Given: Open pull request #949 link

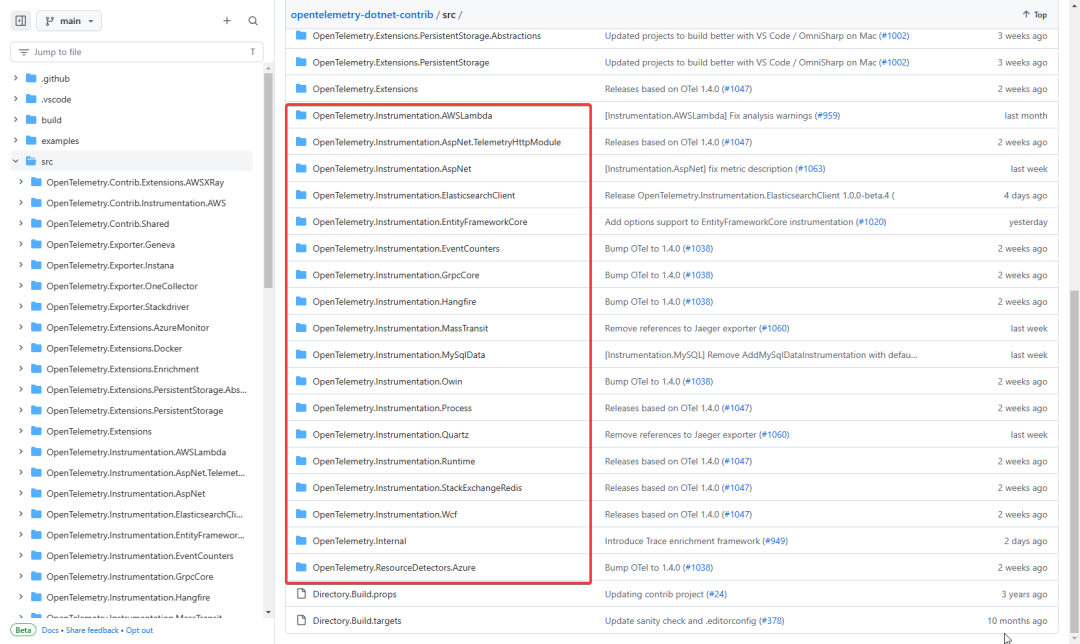Looking at the screenshot, I should [776, 541].
